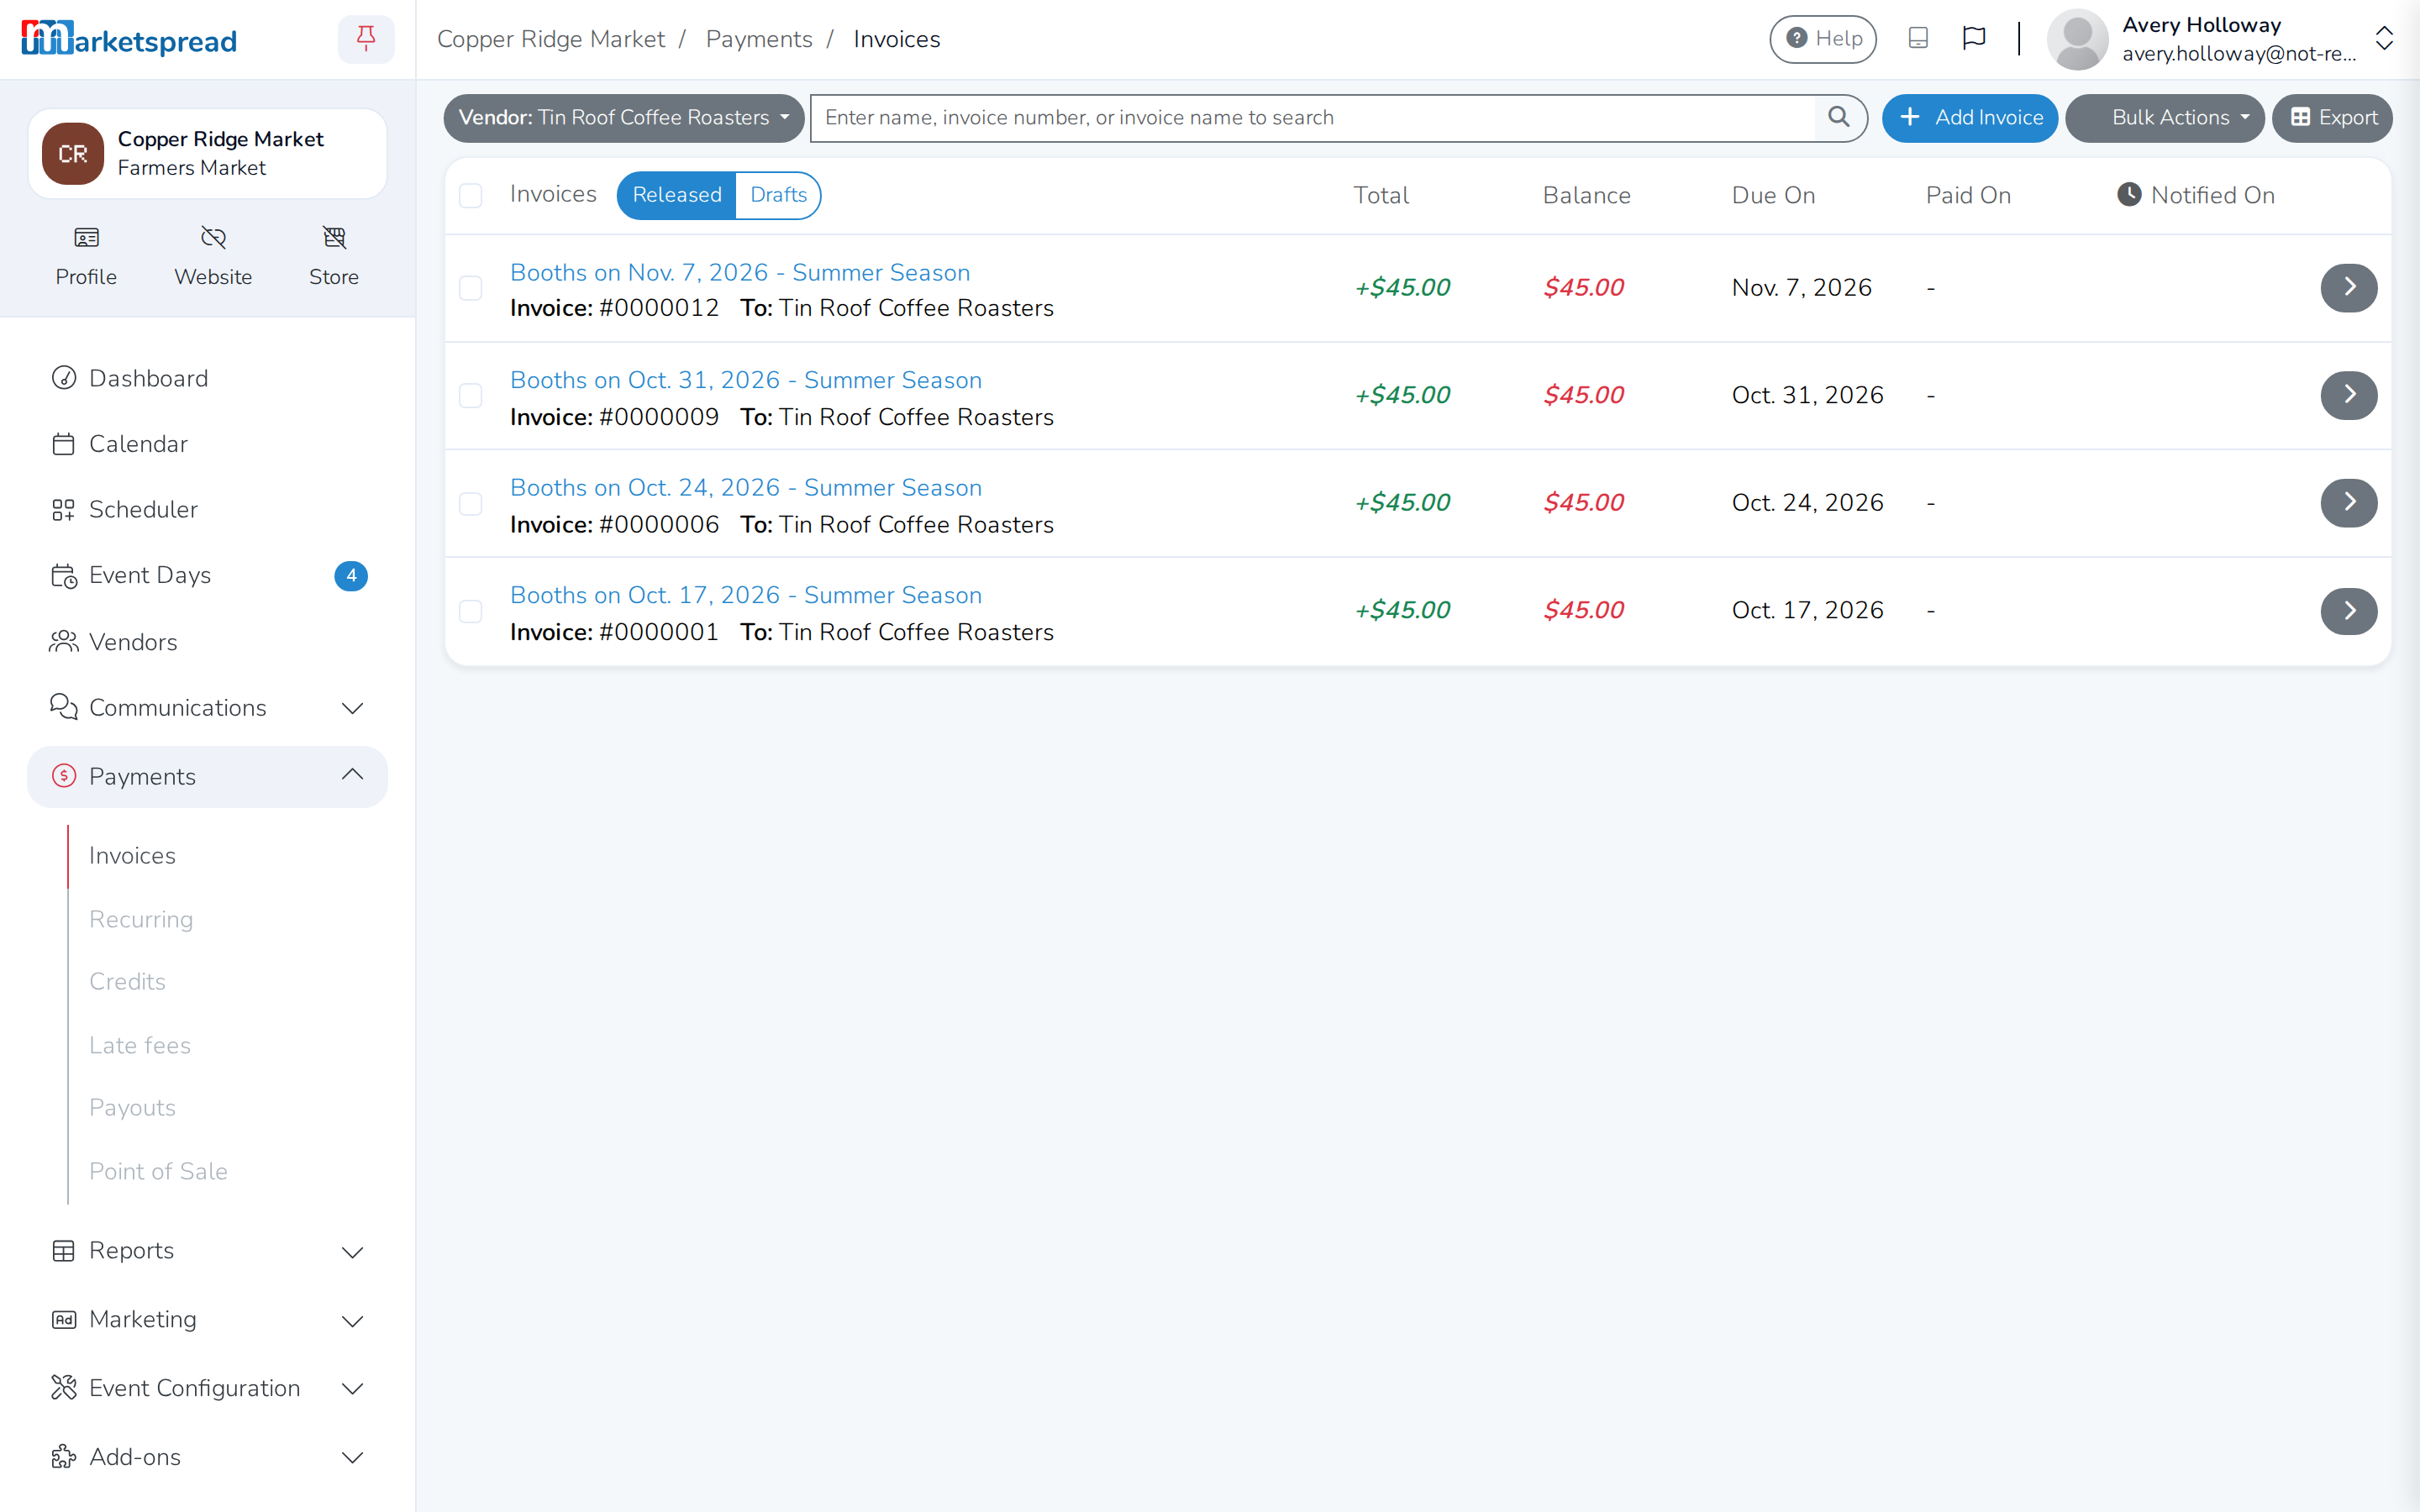Click the Notified On clock icon
This screenshot has height=1512, width=2420.
point(2130,195)
